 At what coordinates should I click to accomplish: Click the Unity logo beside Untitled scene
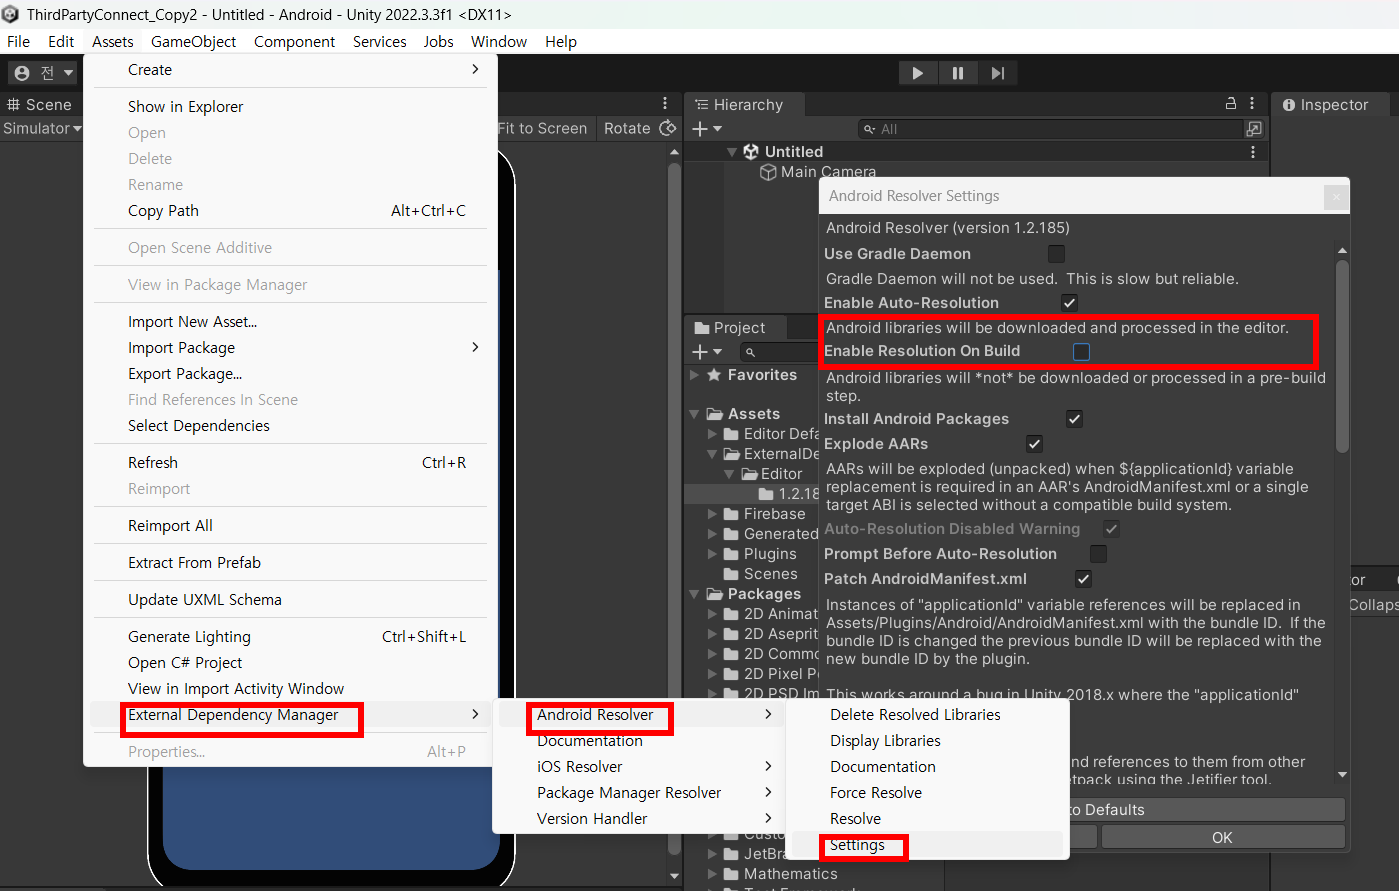[x=751, y=152]
